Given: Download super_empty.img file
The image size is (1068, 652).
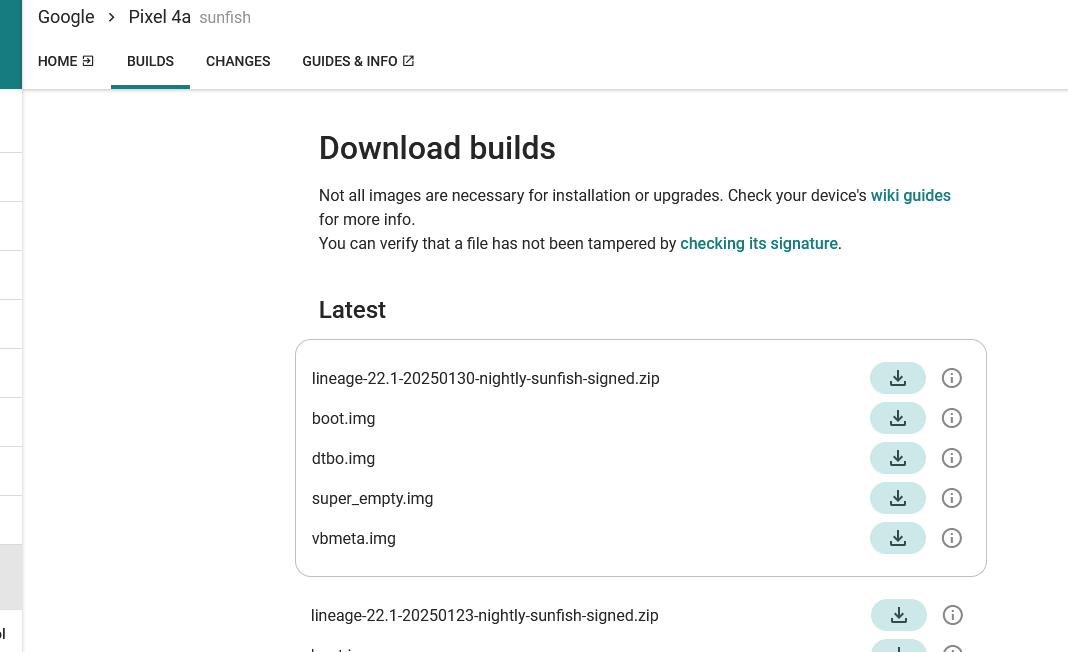Looking at the screenshot, I should [x=897, y=498].
